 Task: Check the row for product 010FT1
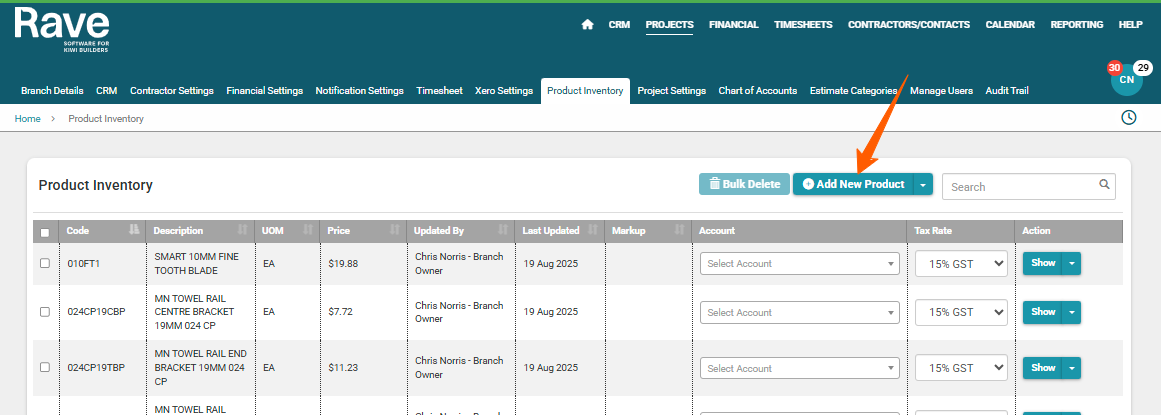tap(45, 263)
